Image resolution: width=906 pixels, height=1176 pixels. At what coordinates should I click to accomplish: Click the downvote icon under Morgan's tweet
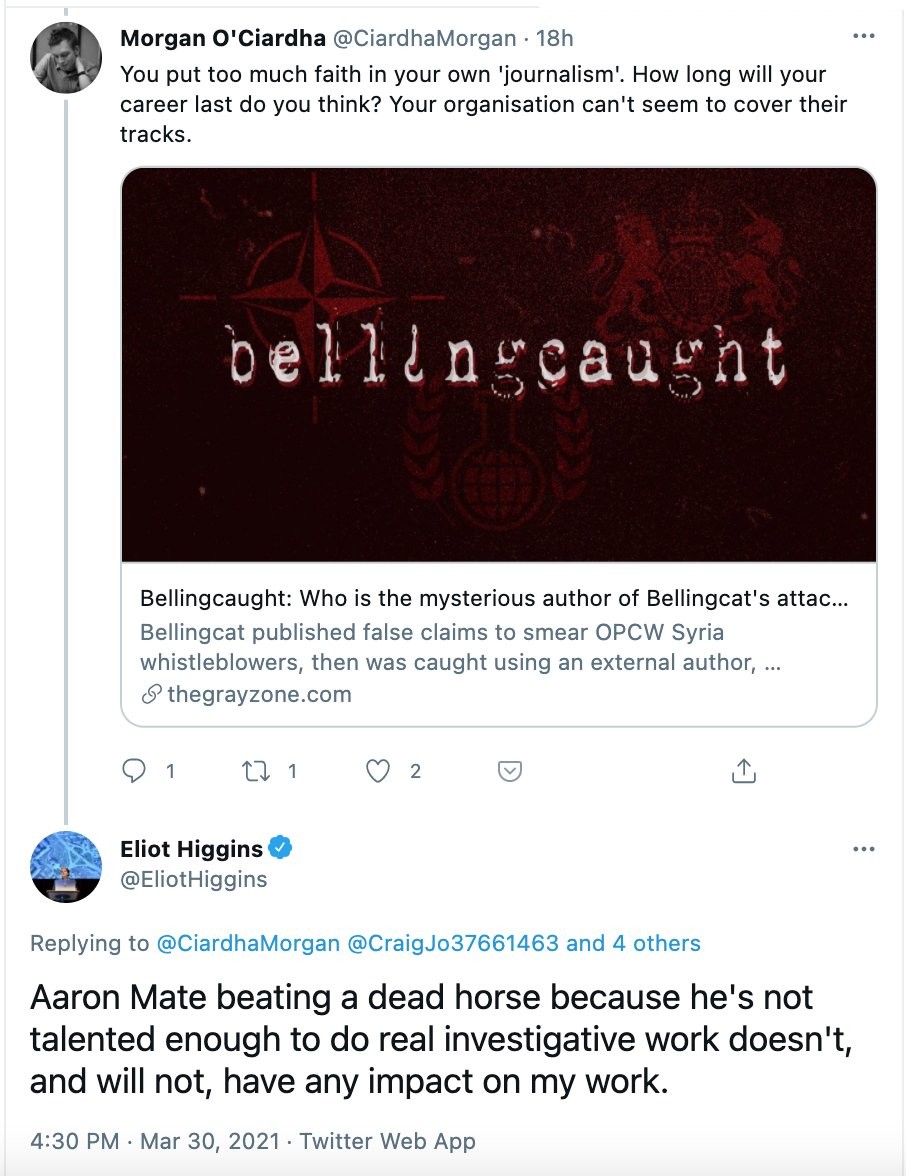click(x=509, y=770)
